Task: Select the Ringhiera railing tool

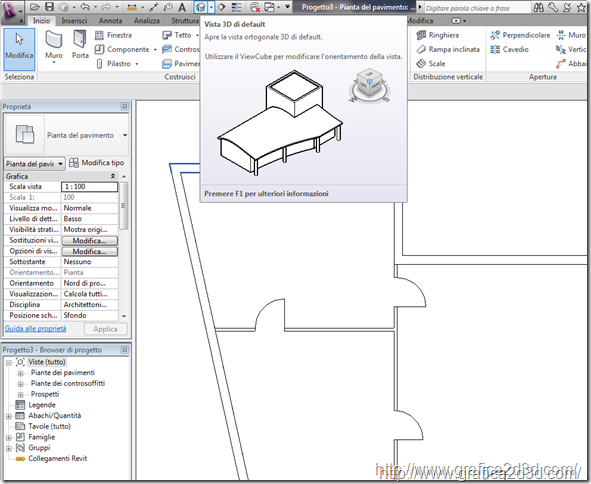Action: tap(438, 35)
